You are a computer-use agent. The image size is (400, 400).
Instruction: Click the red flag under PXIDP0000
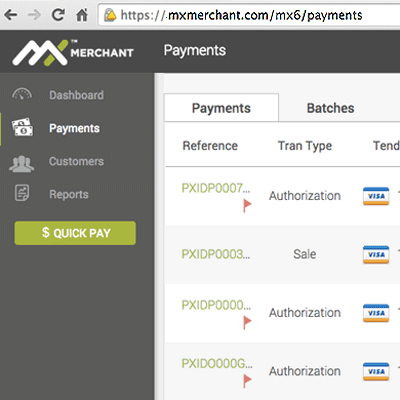(247, 322)
